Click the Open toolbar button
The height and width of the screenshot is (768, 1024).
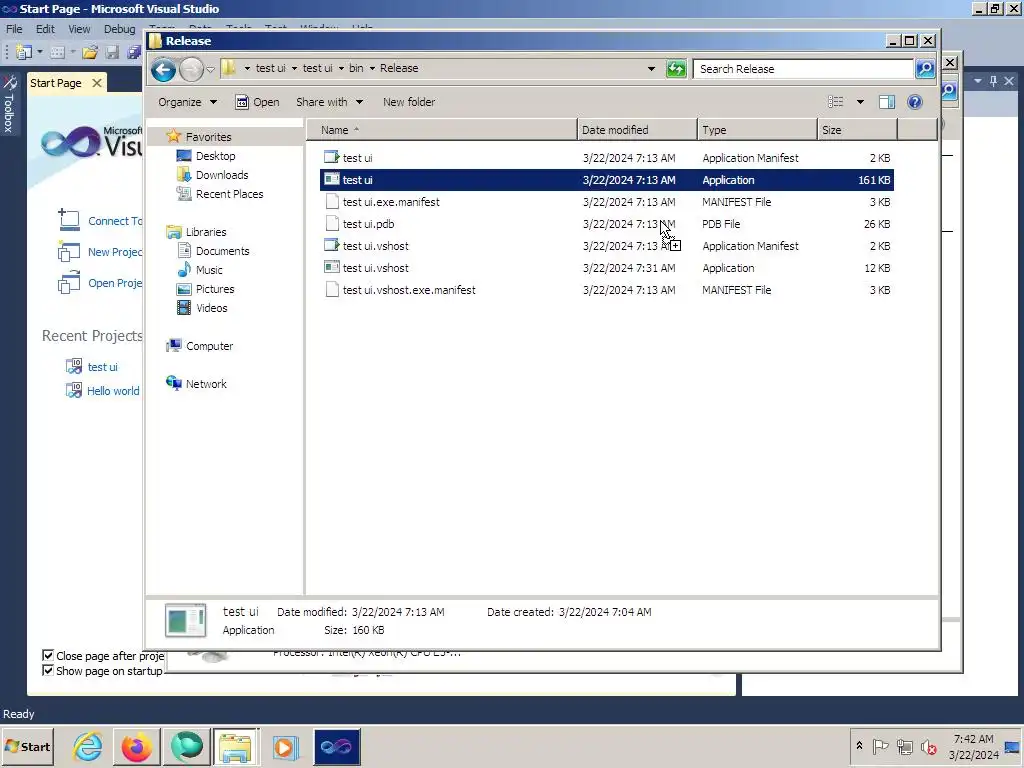257,102
